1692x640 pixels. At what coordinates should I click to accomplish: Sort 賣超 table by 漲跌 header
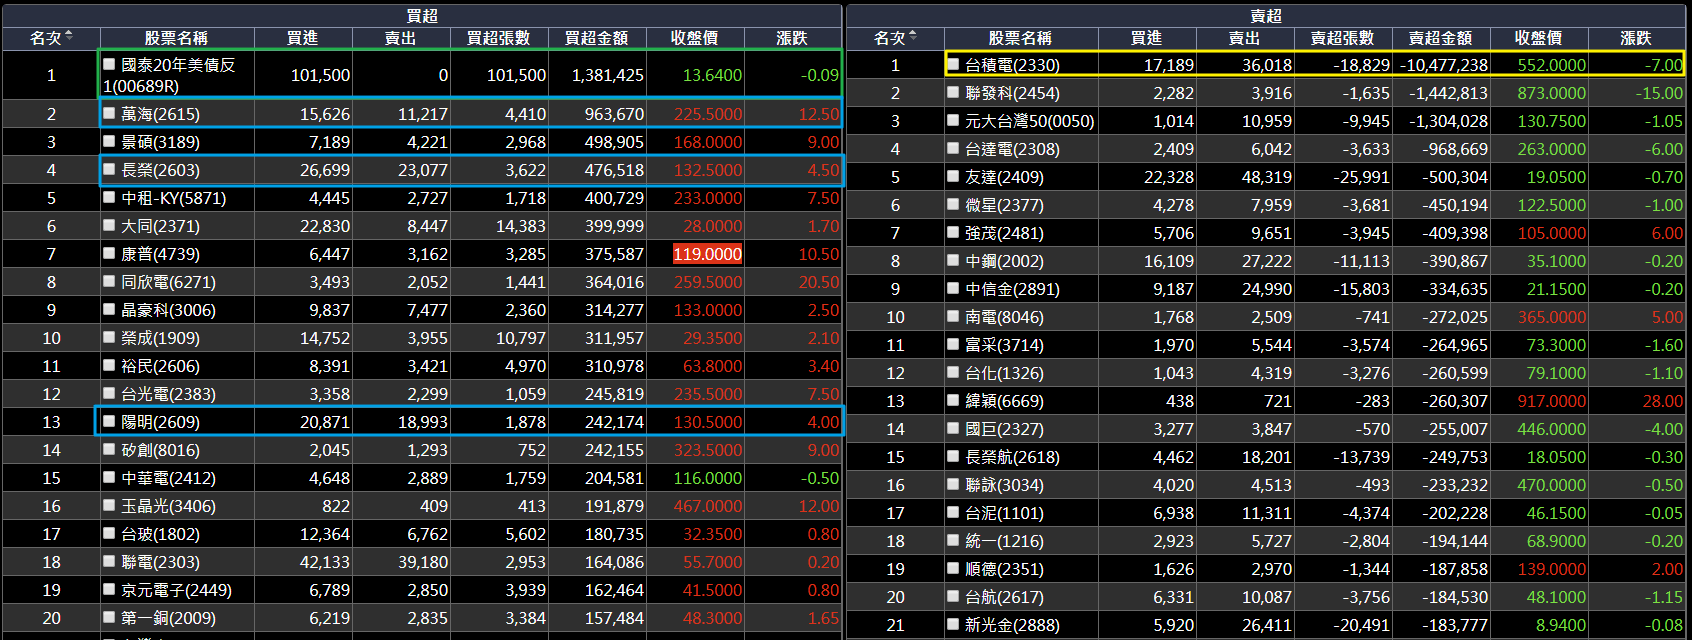(1636, 38)
